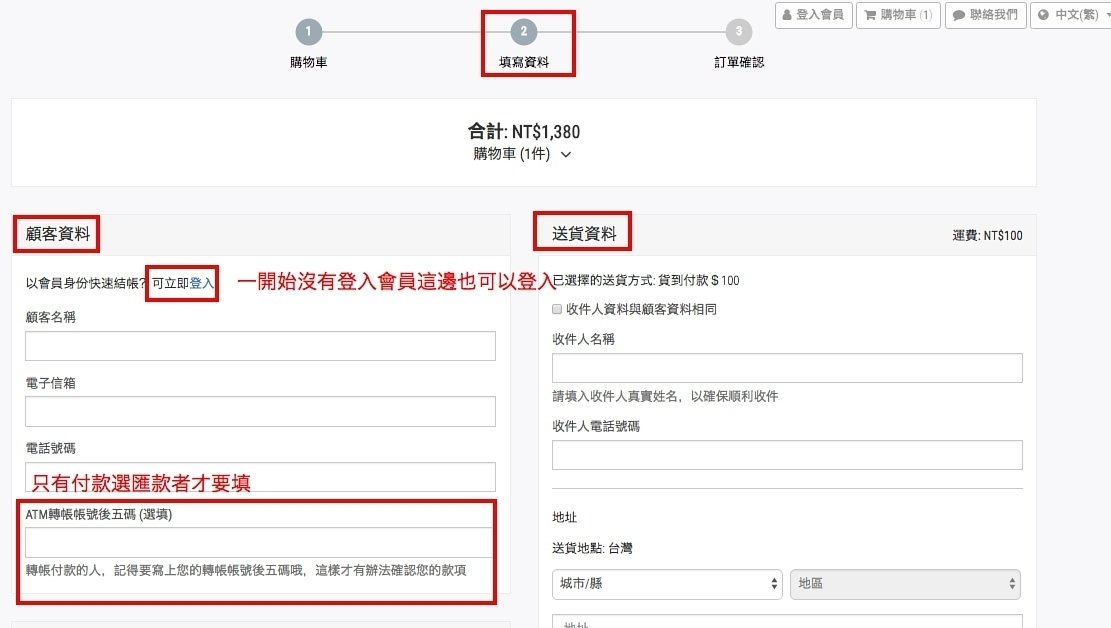Open the 城市/縣 dropdown

click(x=667, y=584)
